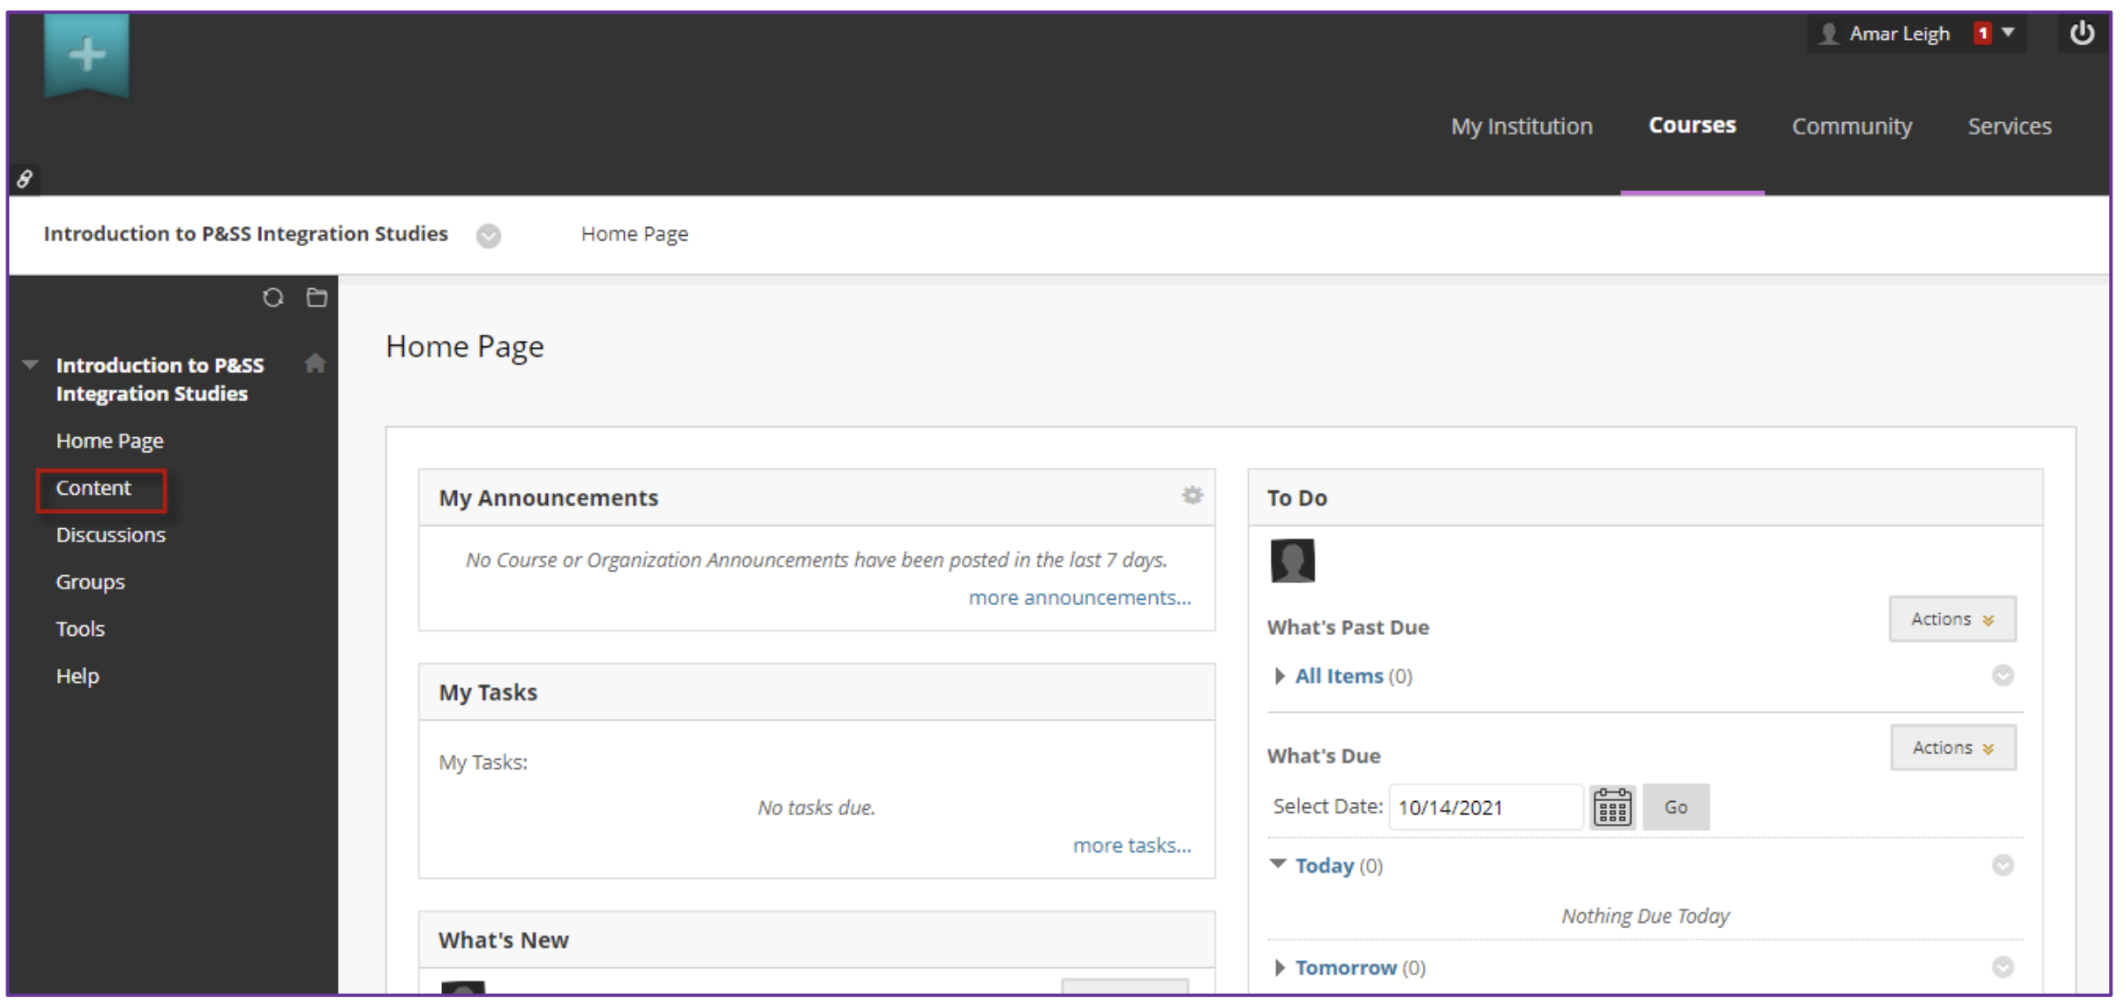2126x1006 pixels.
Task: Open Content in course menu
Action: tap(93, 488)
